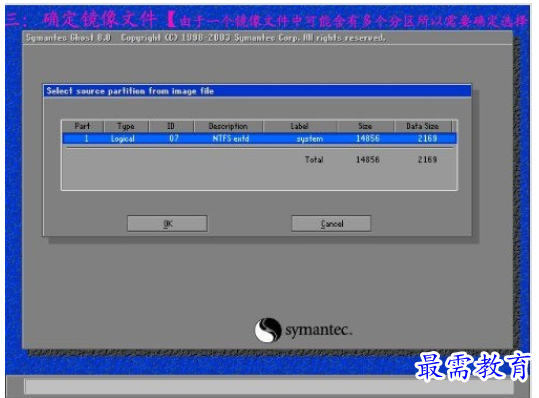Image resolution: width=539 pixels, height=398 pixels.
Task: Click the Part column header
Action: click(82, 126)
